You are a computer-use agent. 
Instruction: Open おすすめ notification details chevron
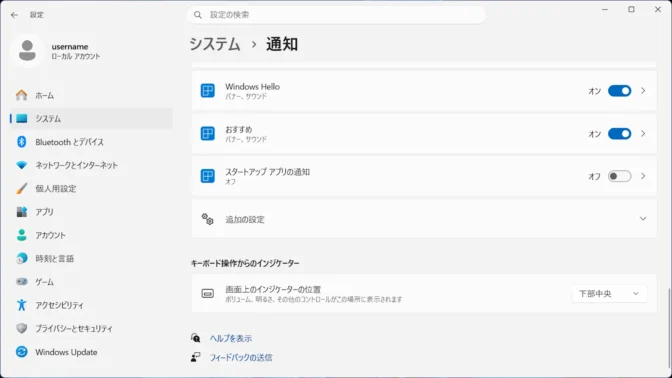(x=643, y=134)
